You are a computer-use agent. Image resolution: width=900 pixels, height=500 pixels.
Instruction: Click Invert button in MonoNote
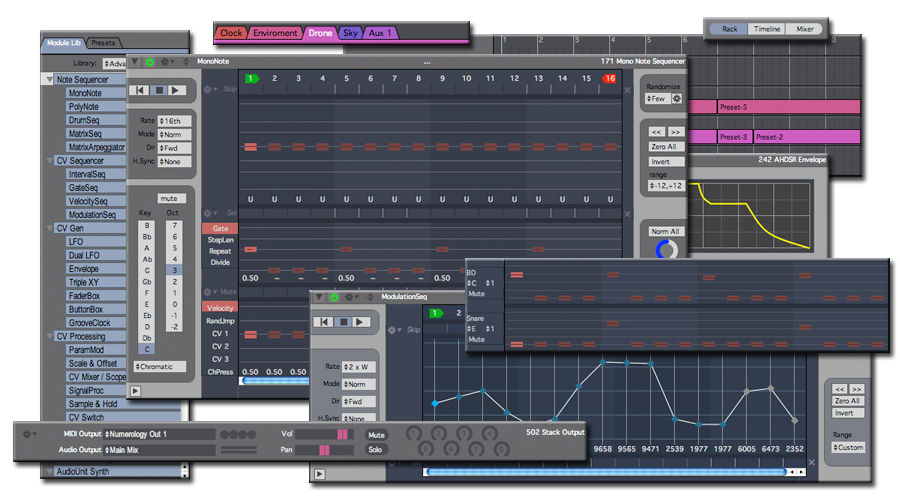(666, 162)
